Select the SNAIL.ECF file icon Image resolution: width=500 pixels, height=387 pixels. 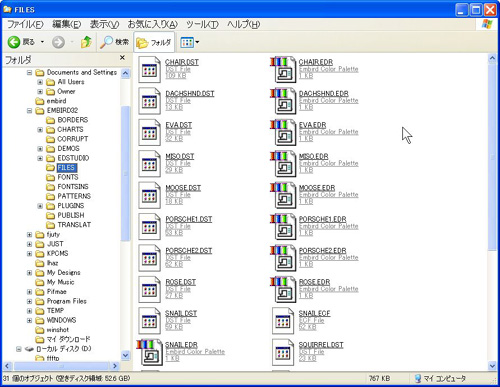[283, 321]
